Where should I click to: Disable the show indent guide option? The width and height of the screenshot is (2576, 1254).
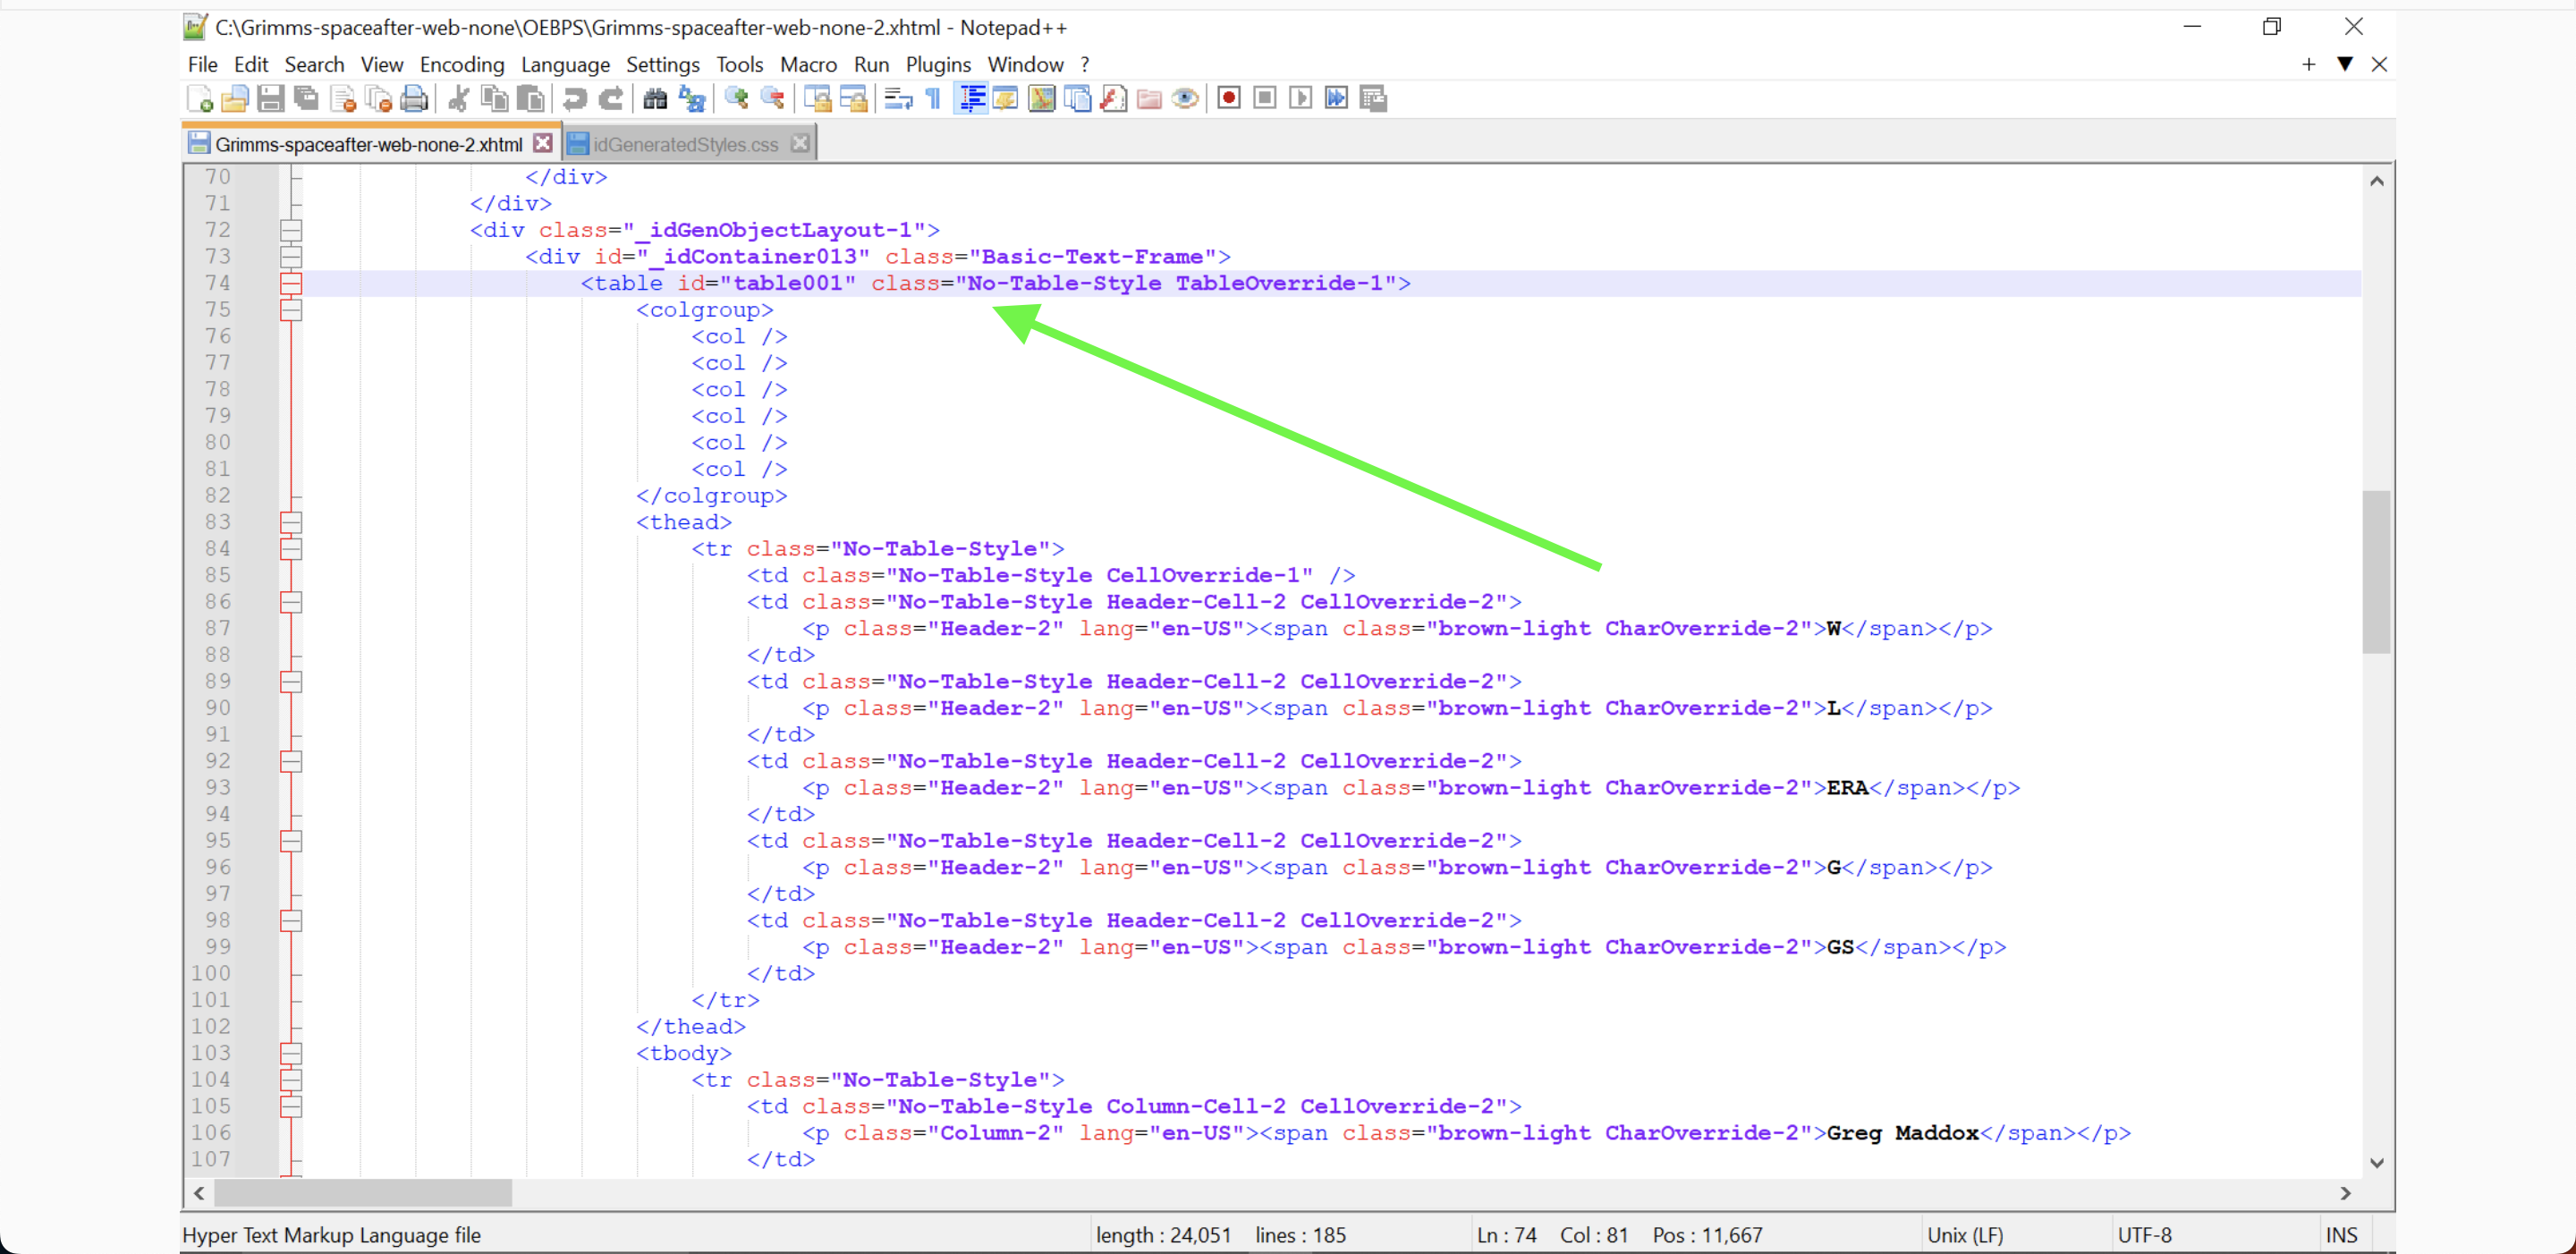[x=969, y=98]
